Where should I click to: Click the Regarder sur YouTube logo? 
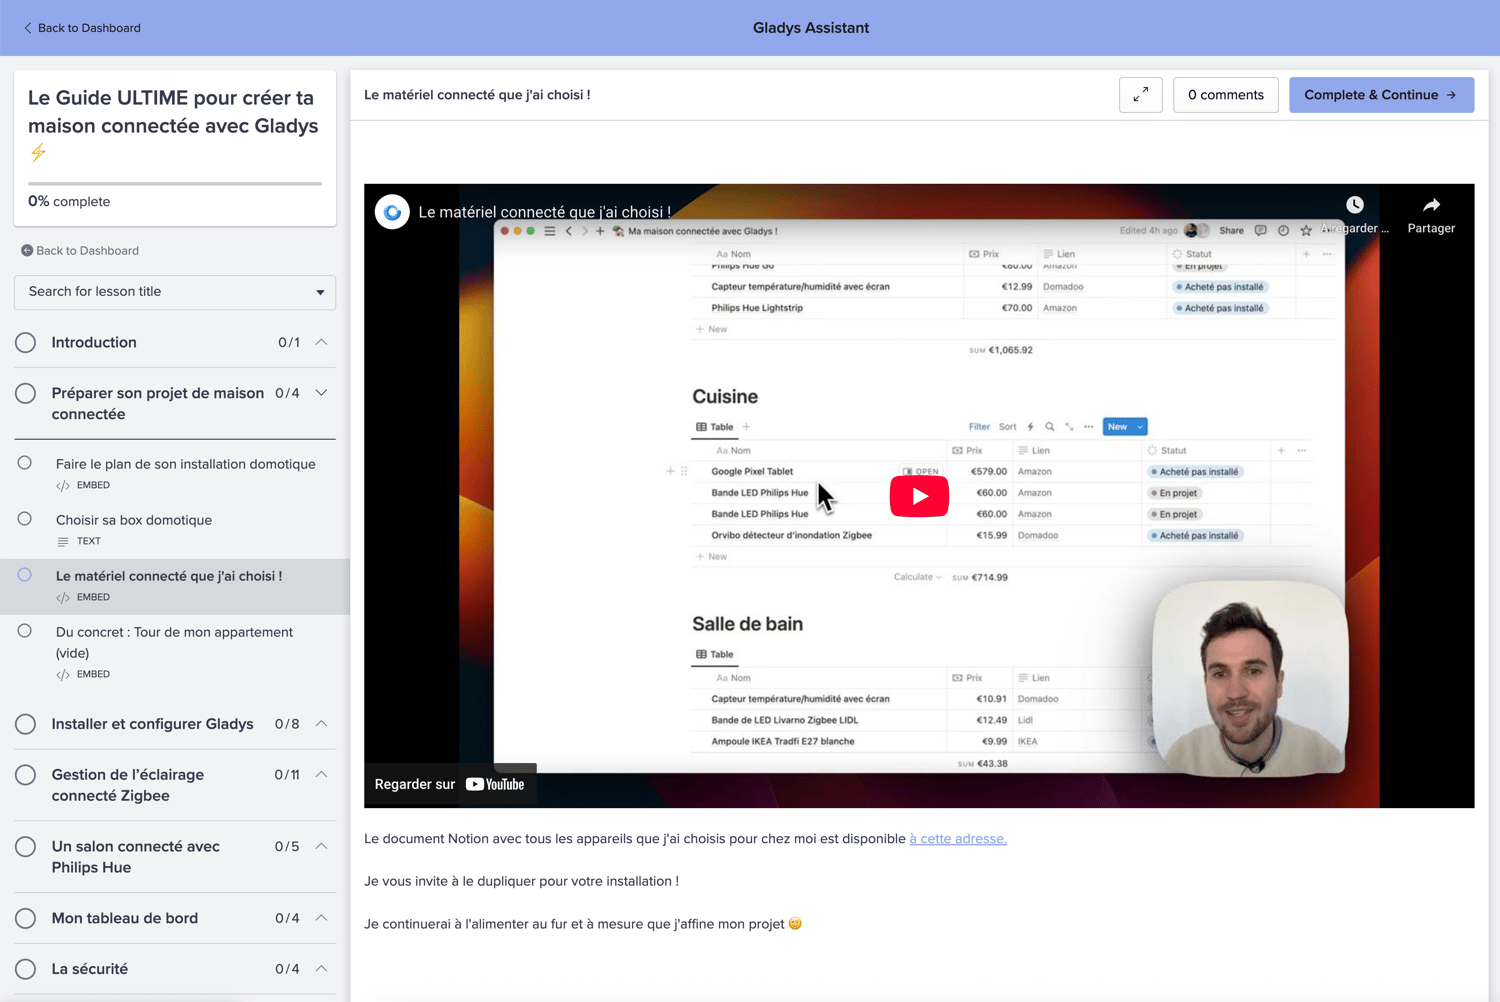pyautogui.click(x=495, y=784)
